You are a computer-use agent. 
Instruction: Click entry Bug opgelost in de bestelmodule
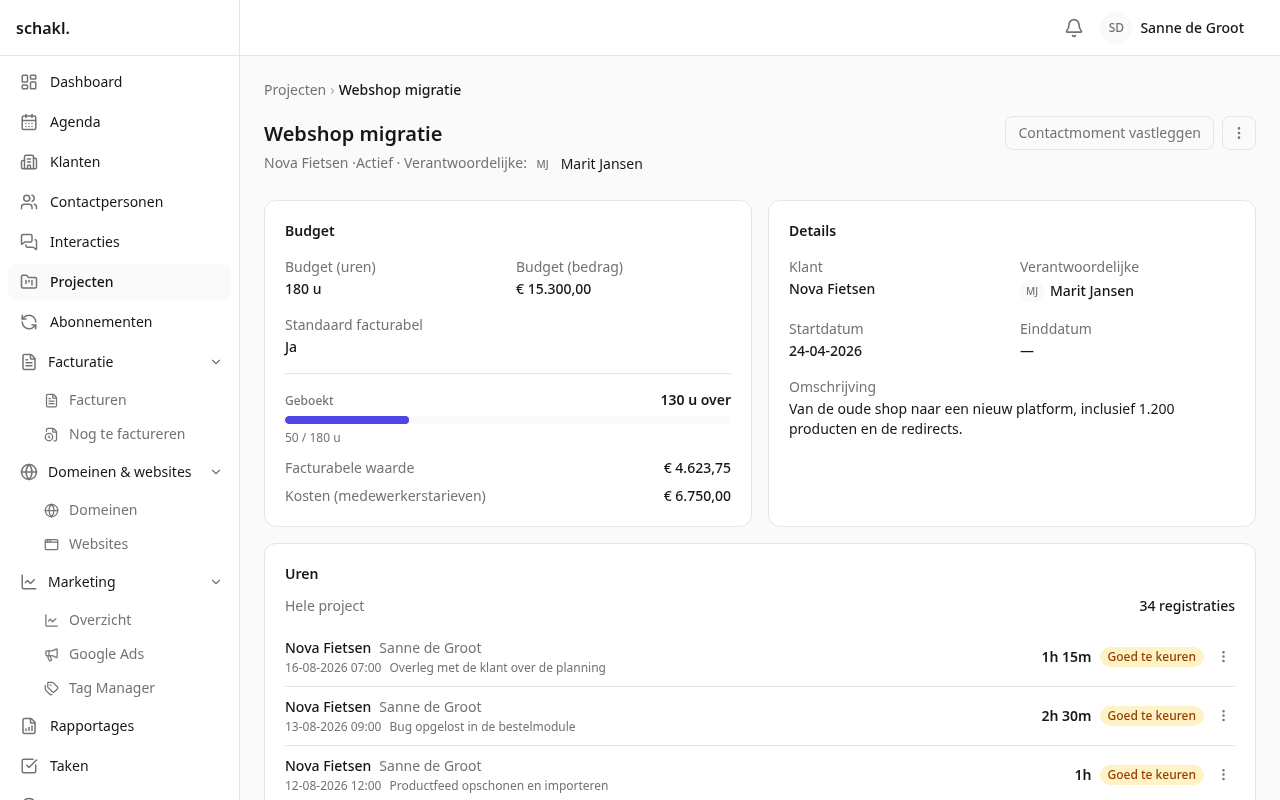[x=482, y=727]
